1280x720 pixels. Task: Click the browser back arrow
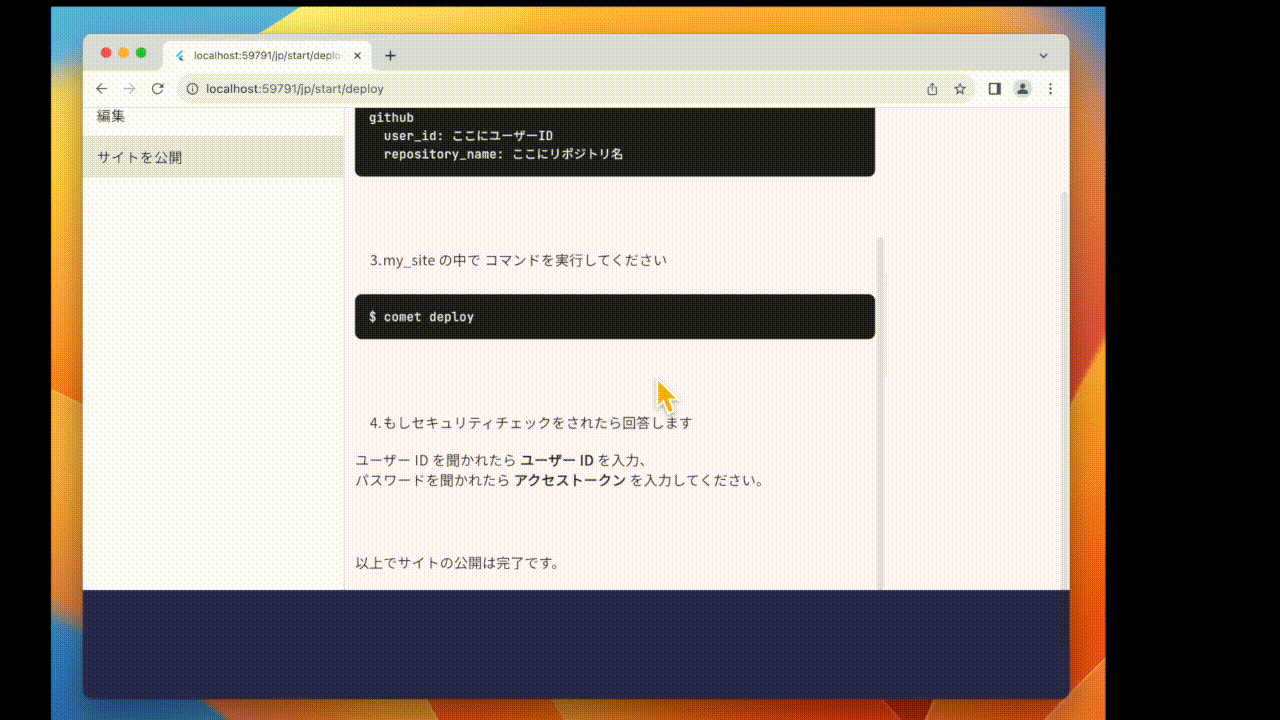point(102,89)
